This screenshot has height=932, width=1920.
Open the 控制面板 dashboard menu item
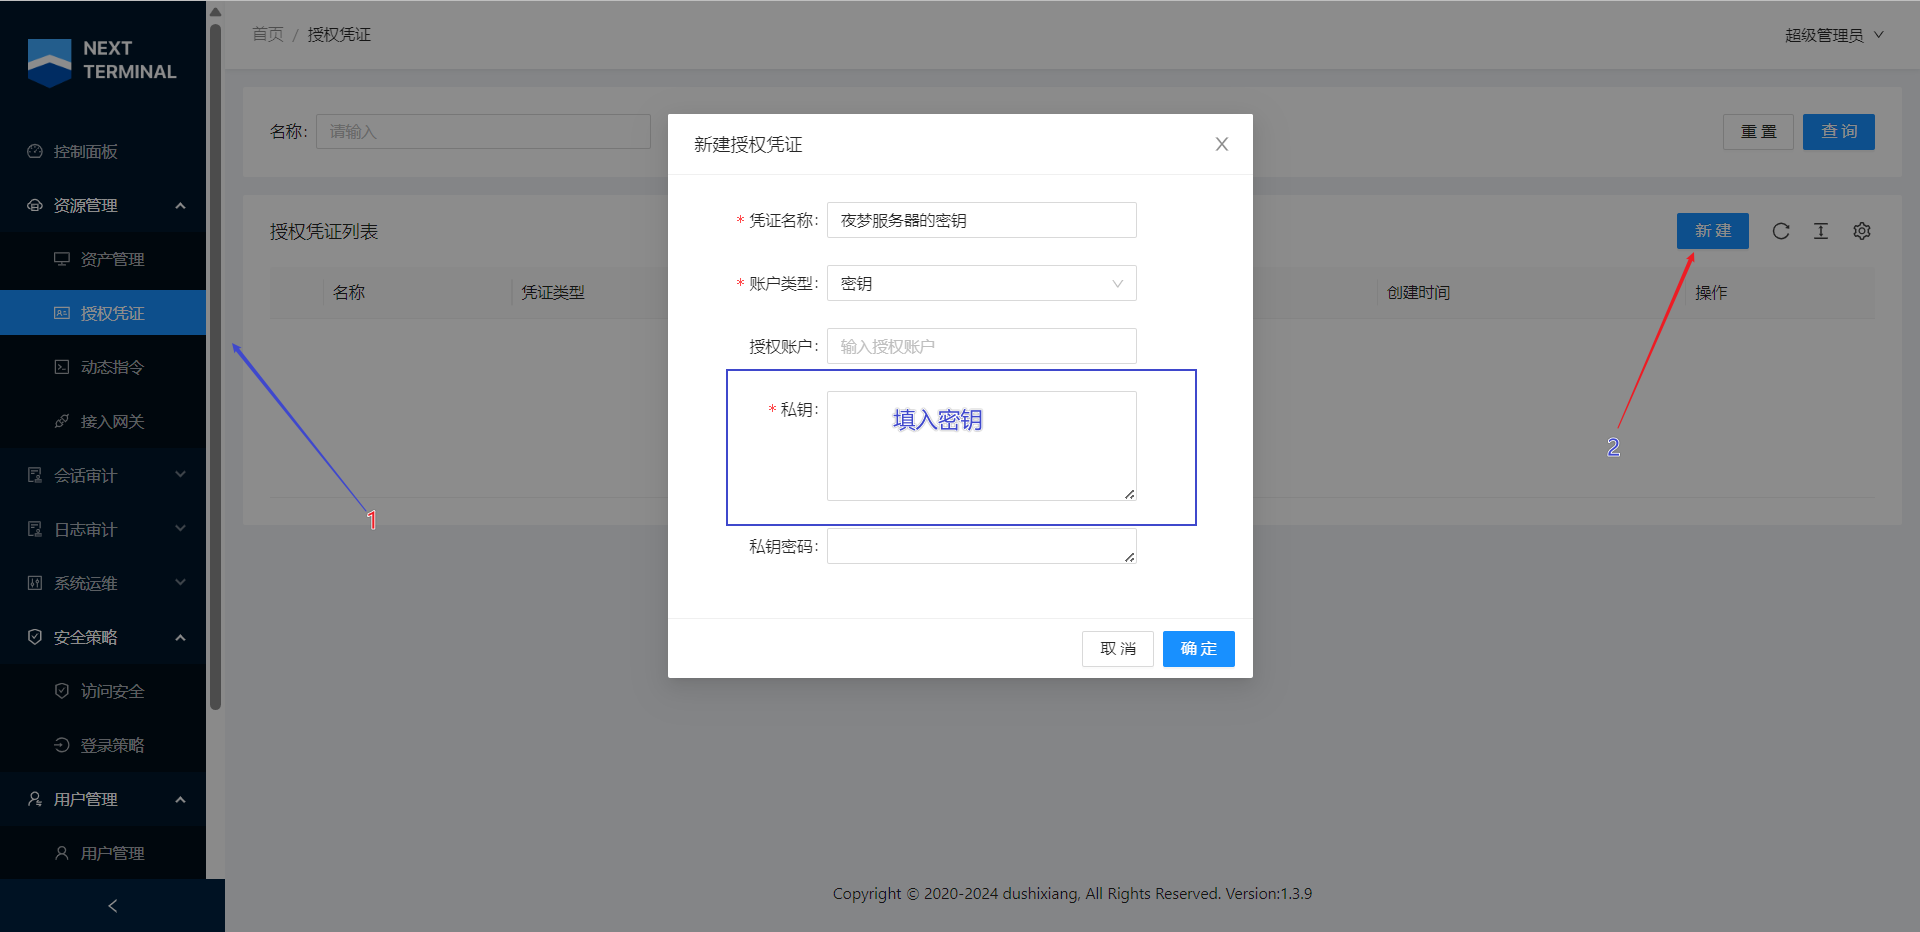point(86,151)
